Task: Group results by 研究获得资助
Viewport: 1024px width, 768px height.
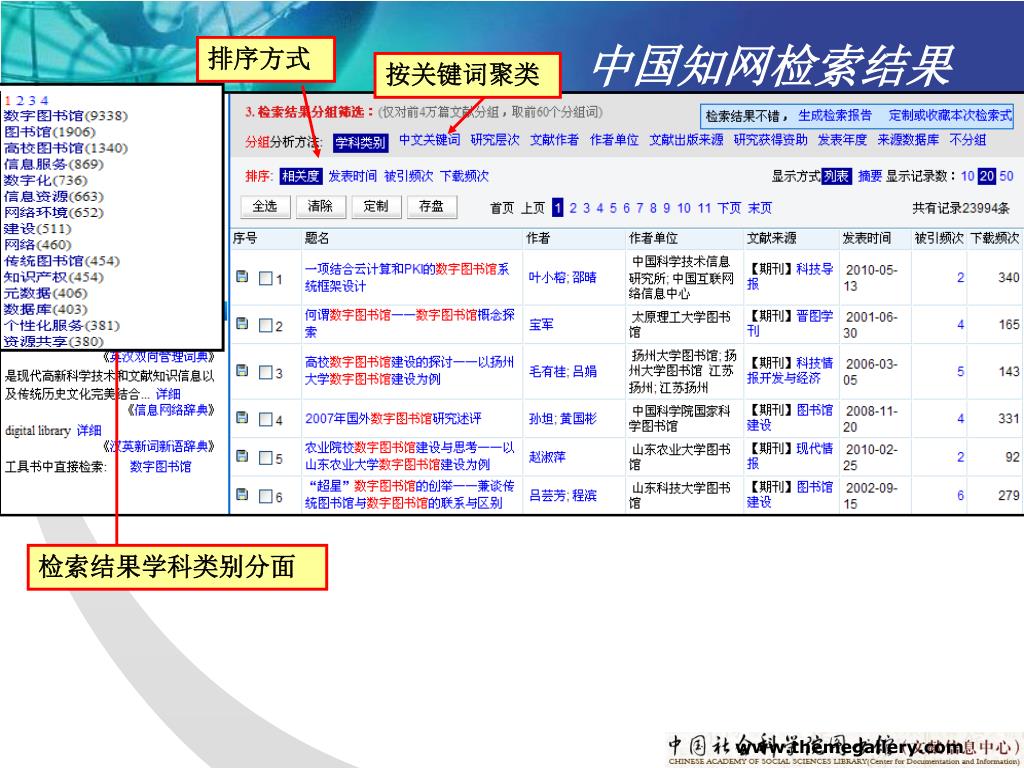Action: coord(771,140)
